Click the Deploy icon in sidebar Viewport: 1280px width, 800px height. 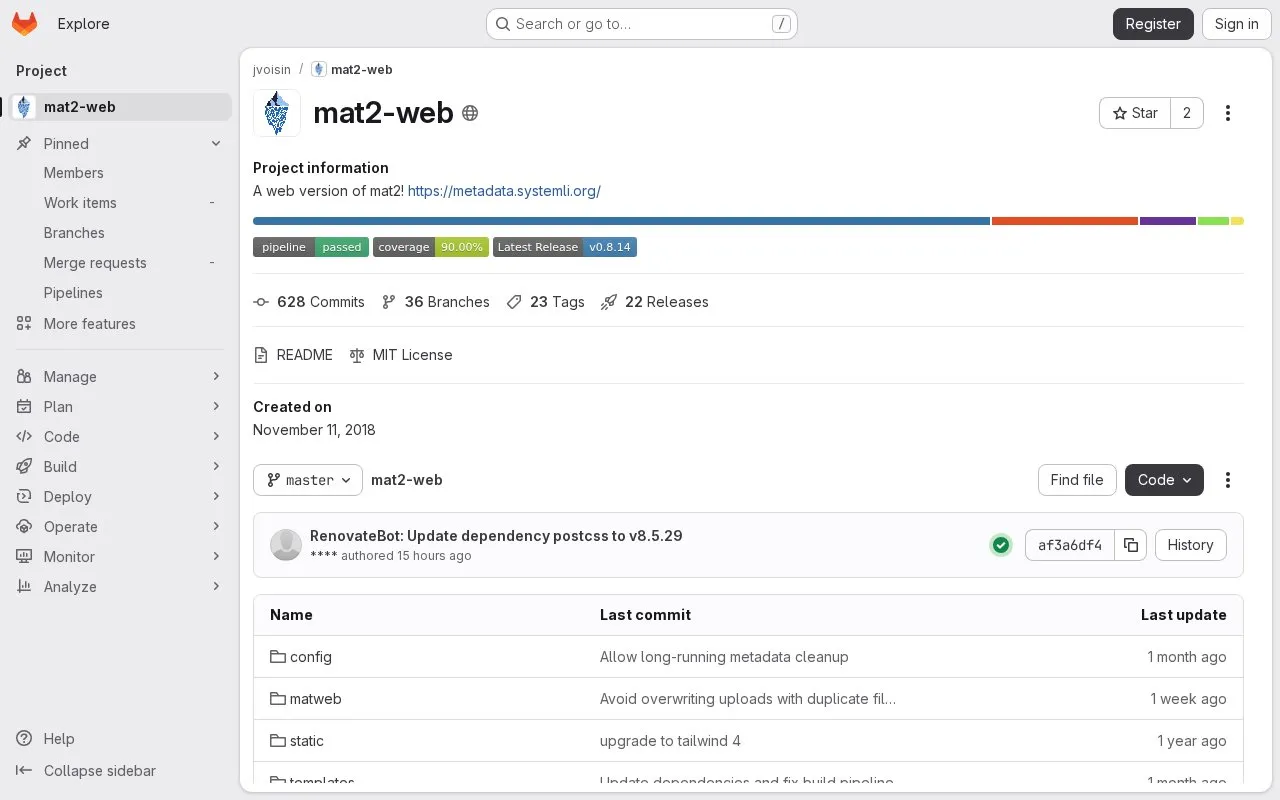tap(24, 497)
